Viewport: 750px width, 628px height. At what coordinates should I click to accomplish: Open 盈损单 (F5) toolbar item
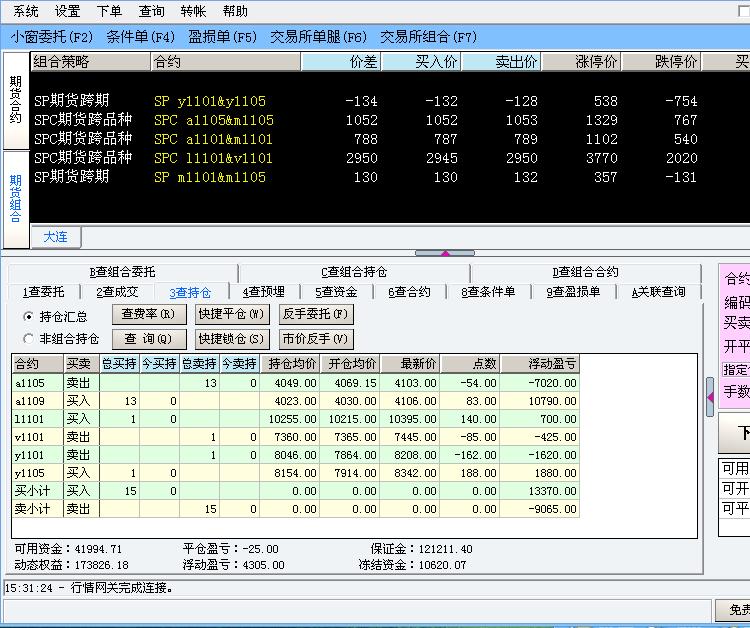pos(222,37)
